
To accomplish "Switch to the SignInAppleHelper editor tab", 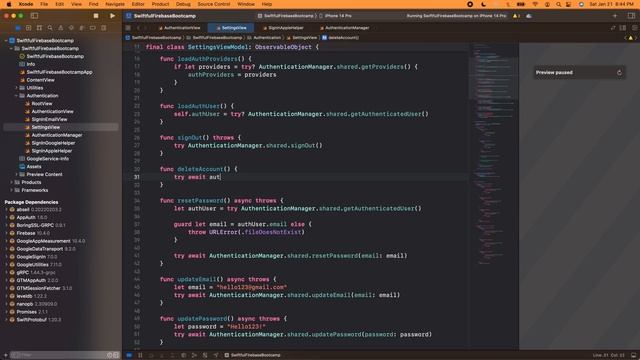I will [283, 28].
